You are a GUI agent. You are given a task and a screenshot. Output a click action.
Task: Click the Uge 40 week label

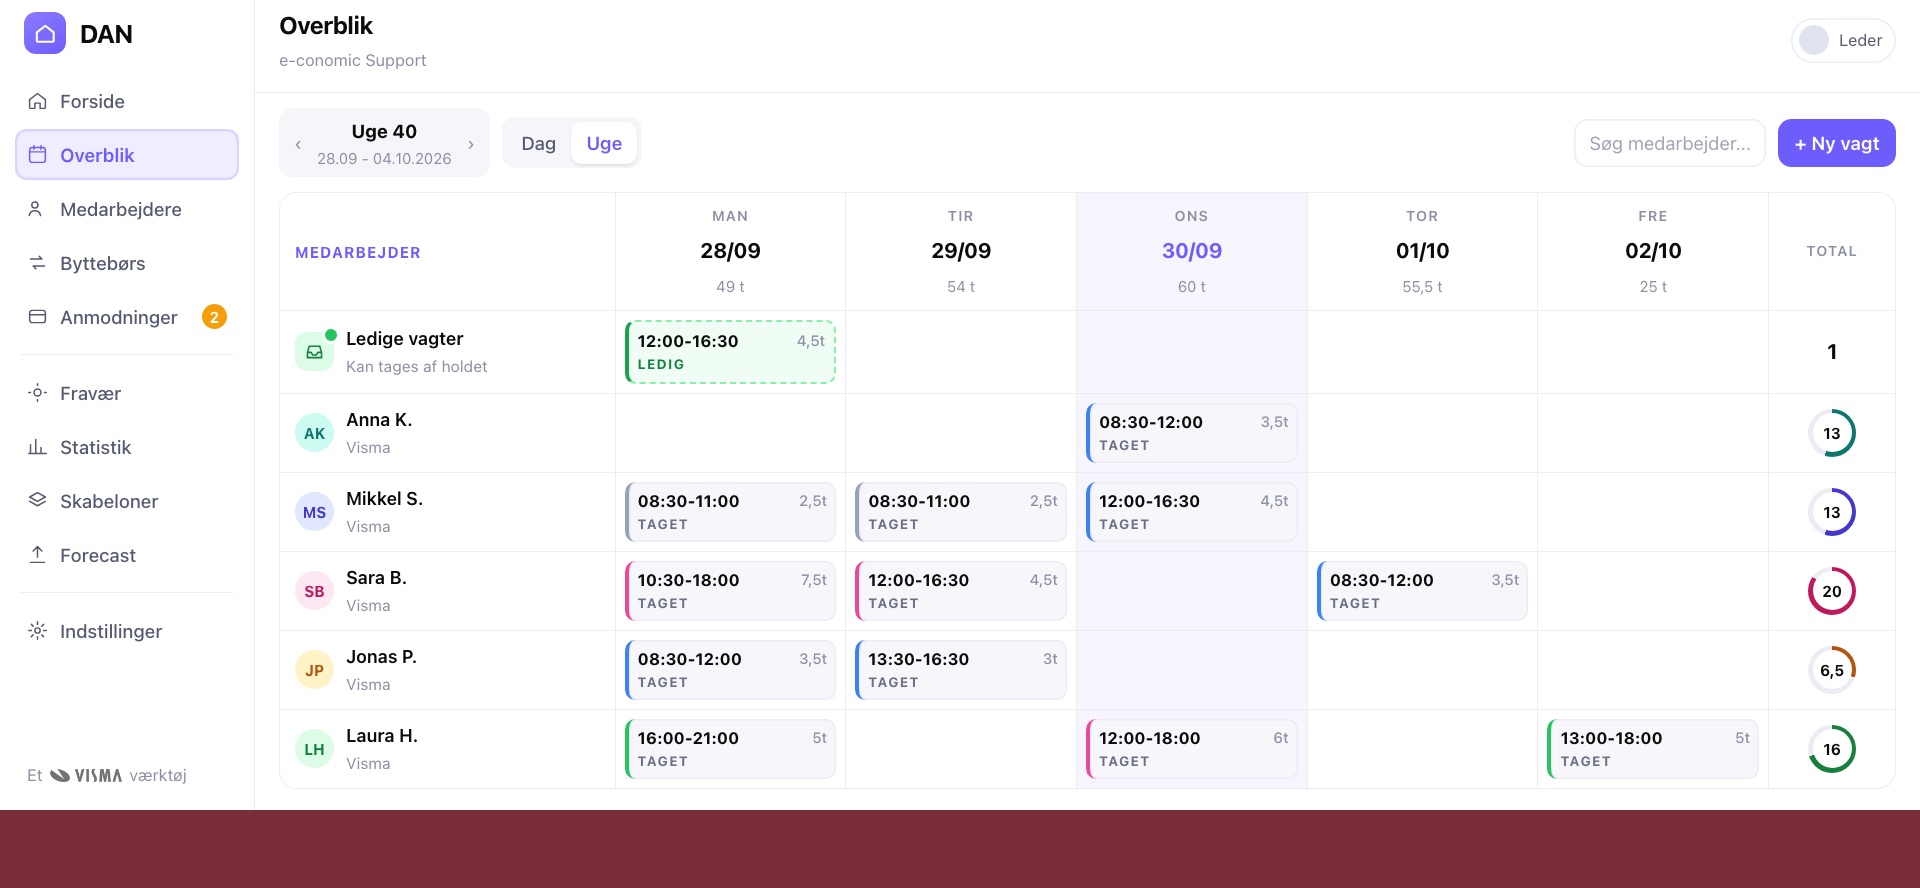(384, 131)
